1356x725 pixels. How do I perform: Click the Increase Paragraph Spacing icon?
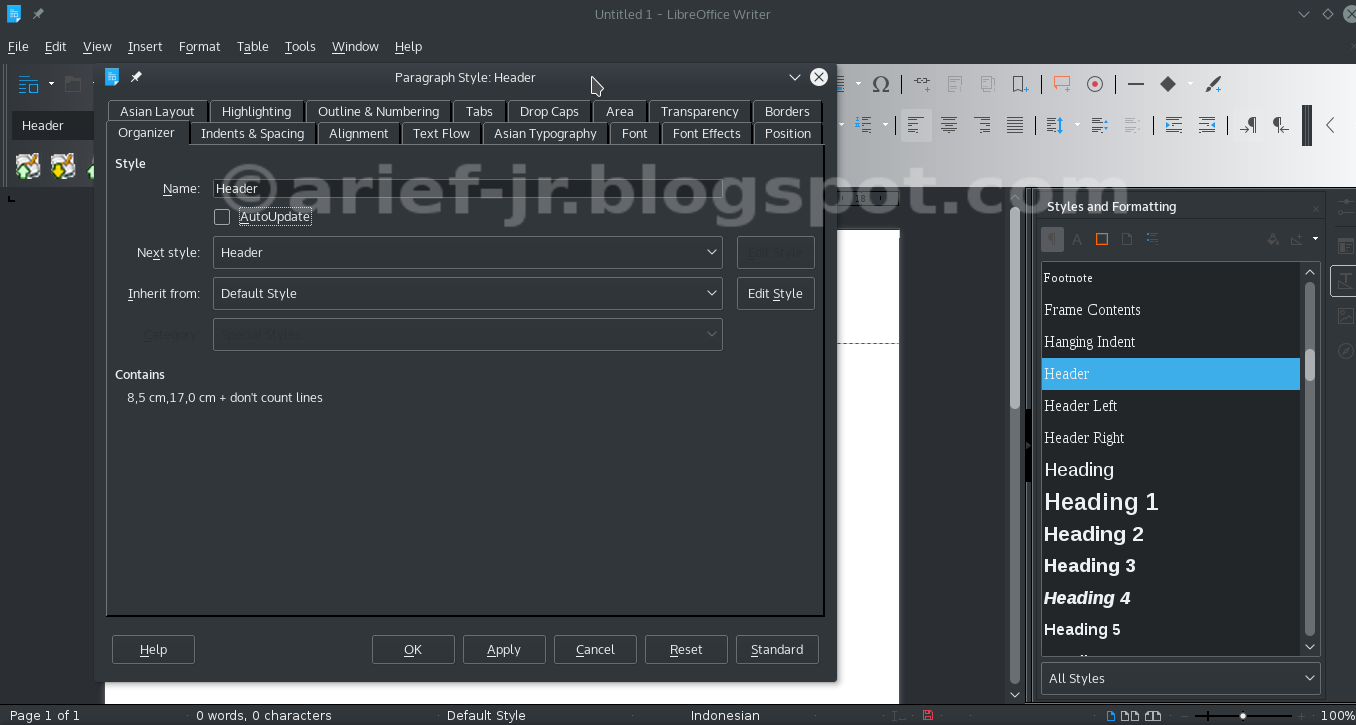[x=1099, y=125]
